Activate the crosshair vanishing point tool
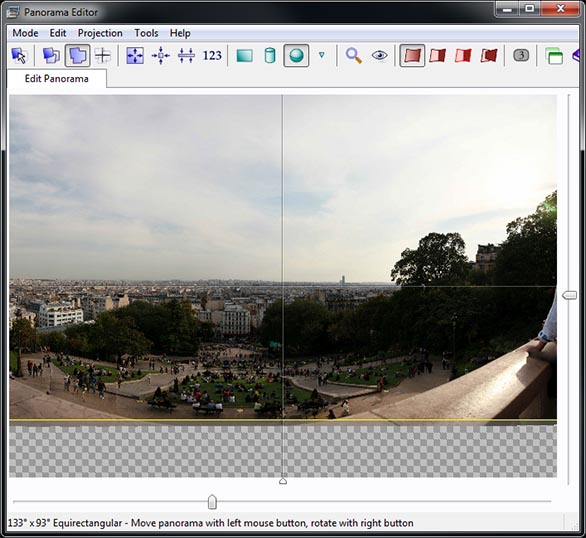Image resolution: width=586 pixels, height=538 pixels. pos(102,56)
